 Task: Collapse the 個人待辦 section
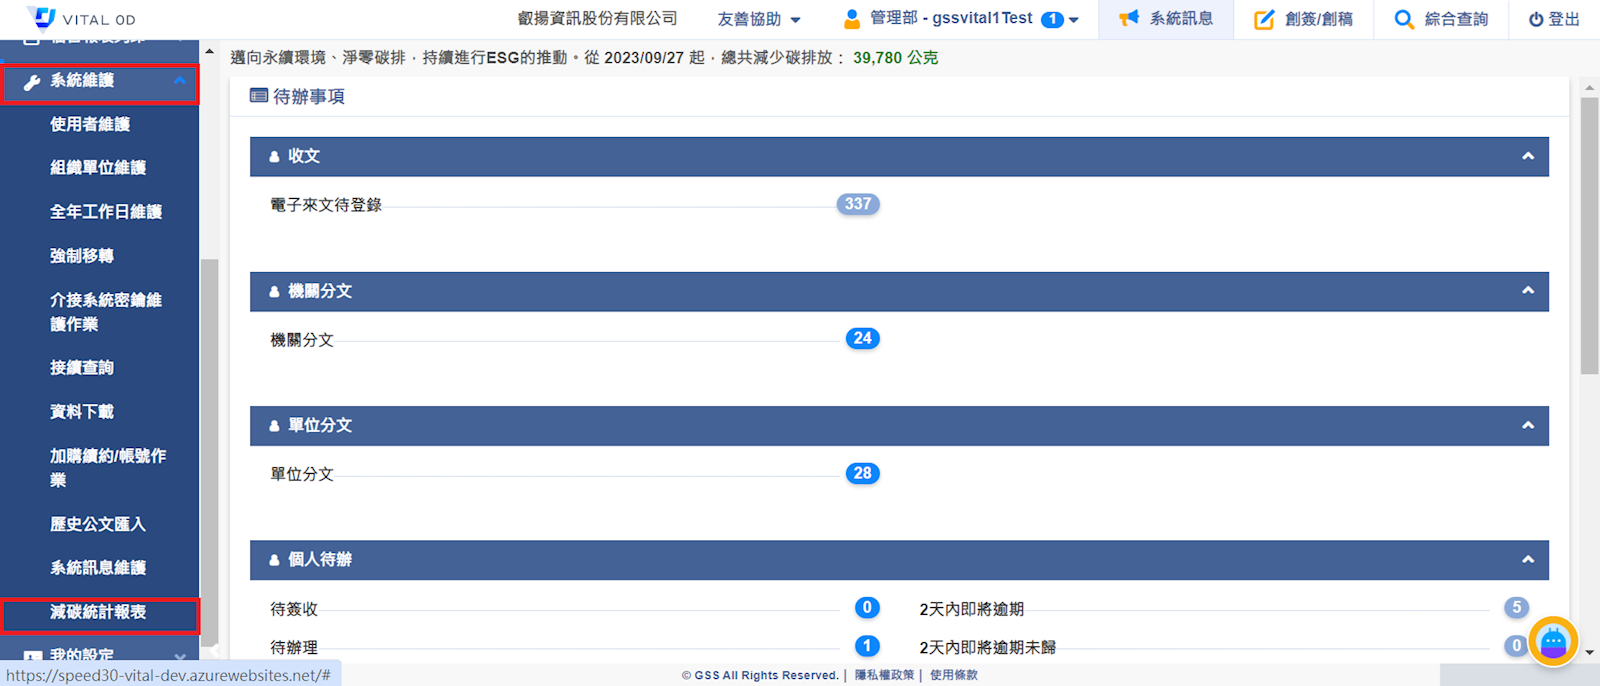click(1527, 560)
